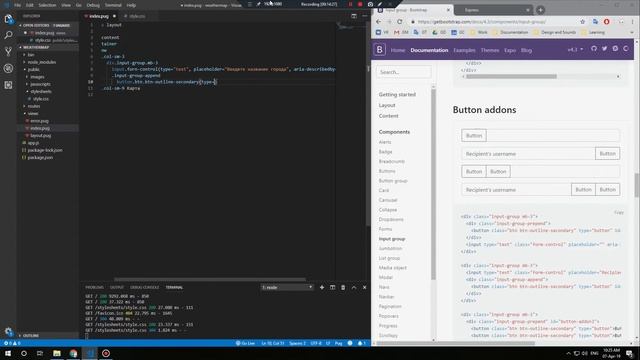Viewport: 640px width, 360px height.
Task: Click the errors and warnings status bar indicator
Action: (x=12, y=343)
